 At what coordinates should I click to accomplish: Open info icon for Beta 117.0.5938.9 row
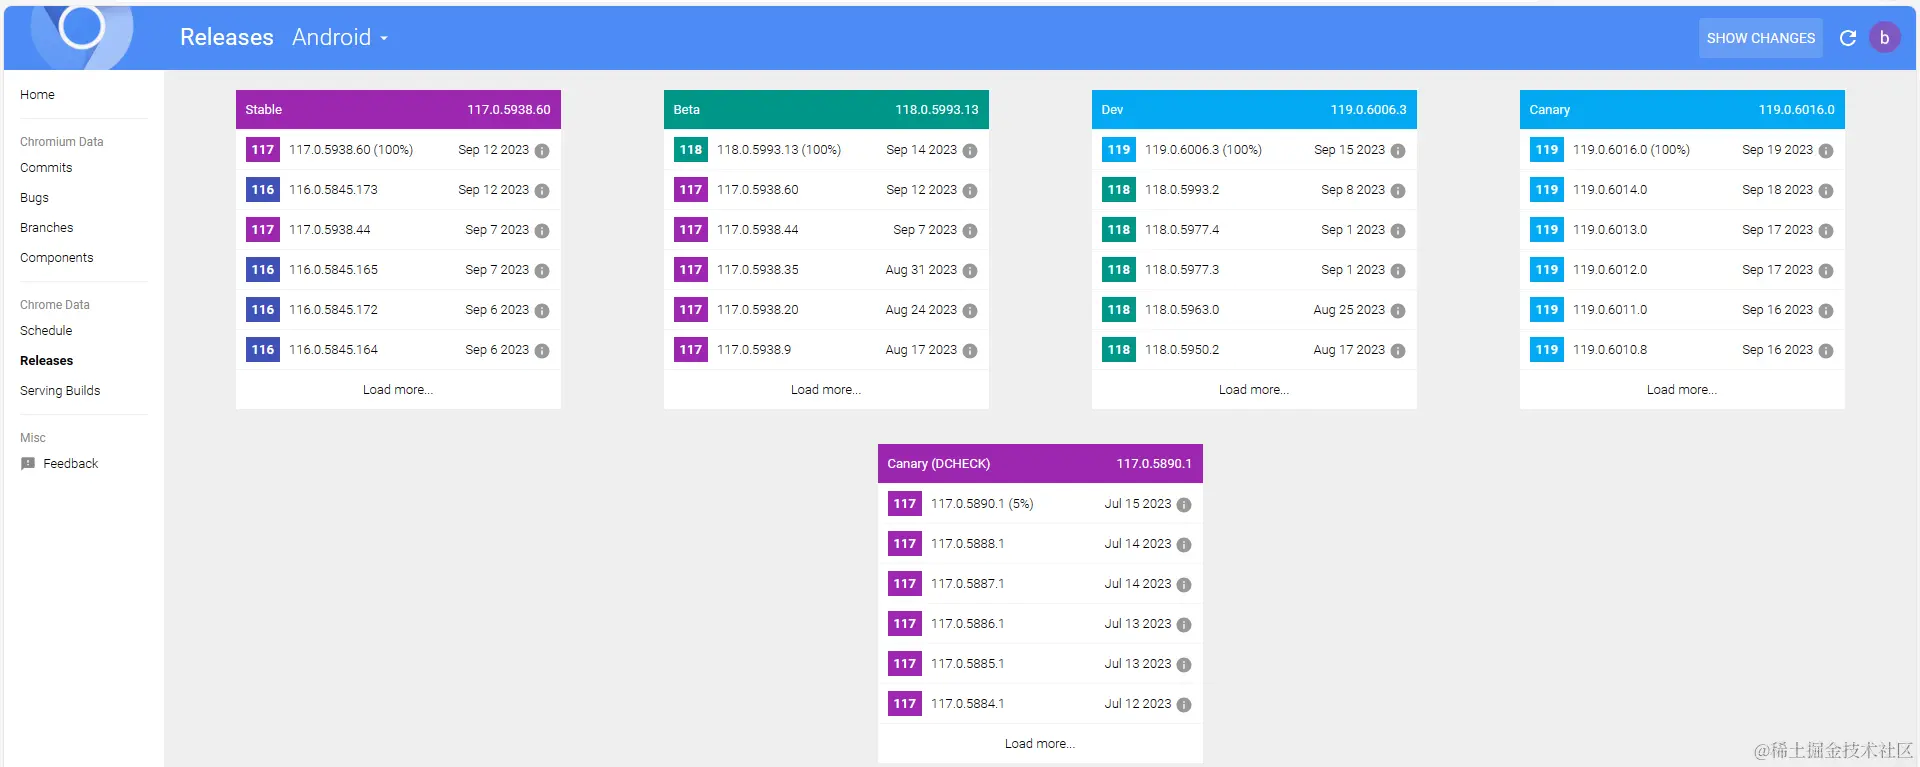click(970, 351)
